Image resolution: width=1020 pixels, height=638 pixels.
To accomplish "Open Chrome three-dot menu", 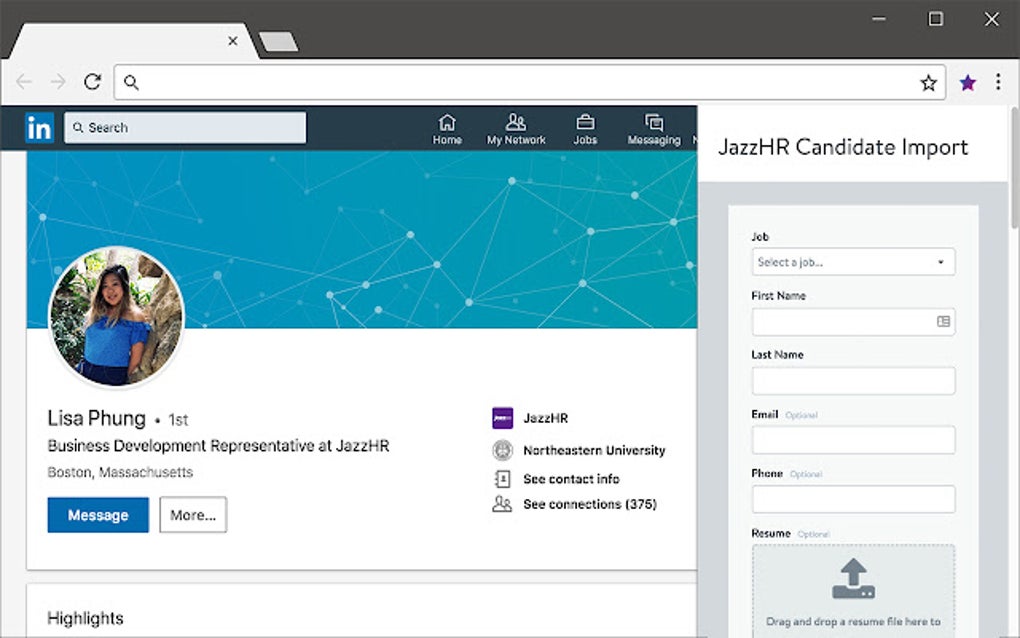I will pos(998,82).
